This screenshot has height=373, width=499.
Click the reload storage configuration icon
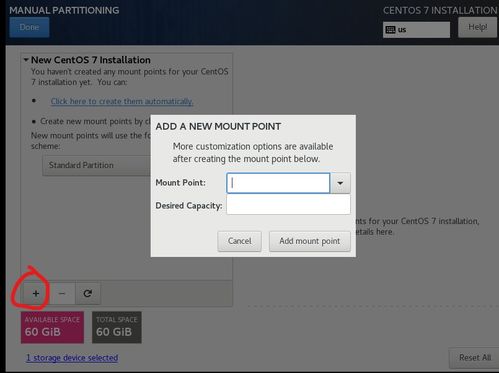point(88,293)
